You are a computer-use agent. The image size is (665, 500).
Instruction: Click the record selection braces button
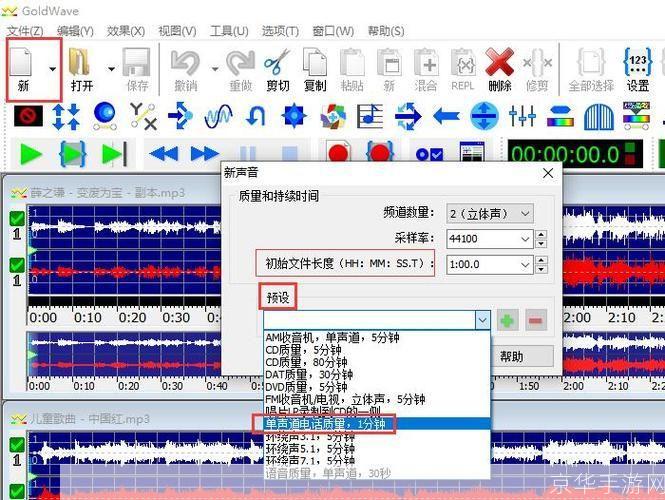pos(380,152)
